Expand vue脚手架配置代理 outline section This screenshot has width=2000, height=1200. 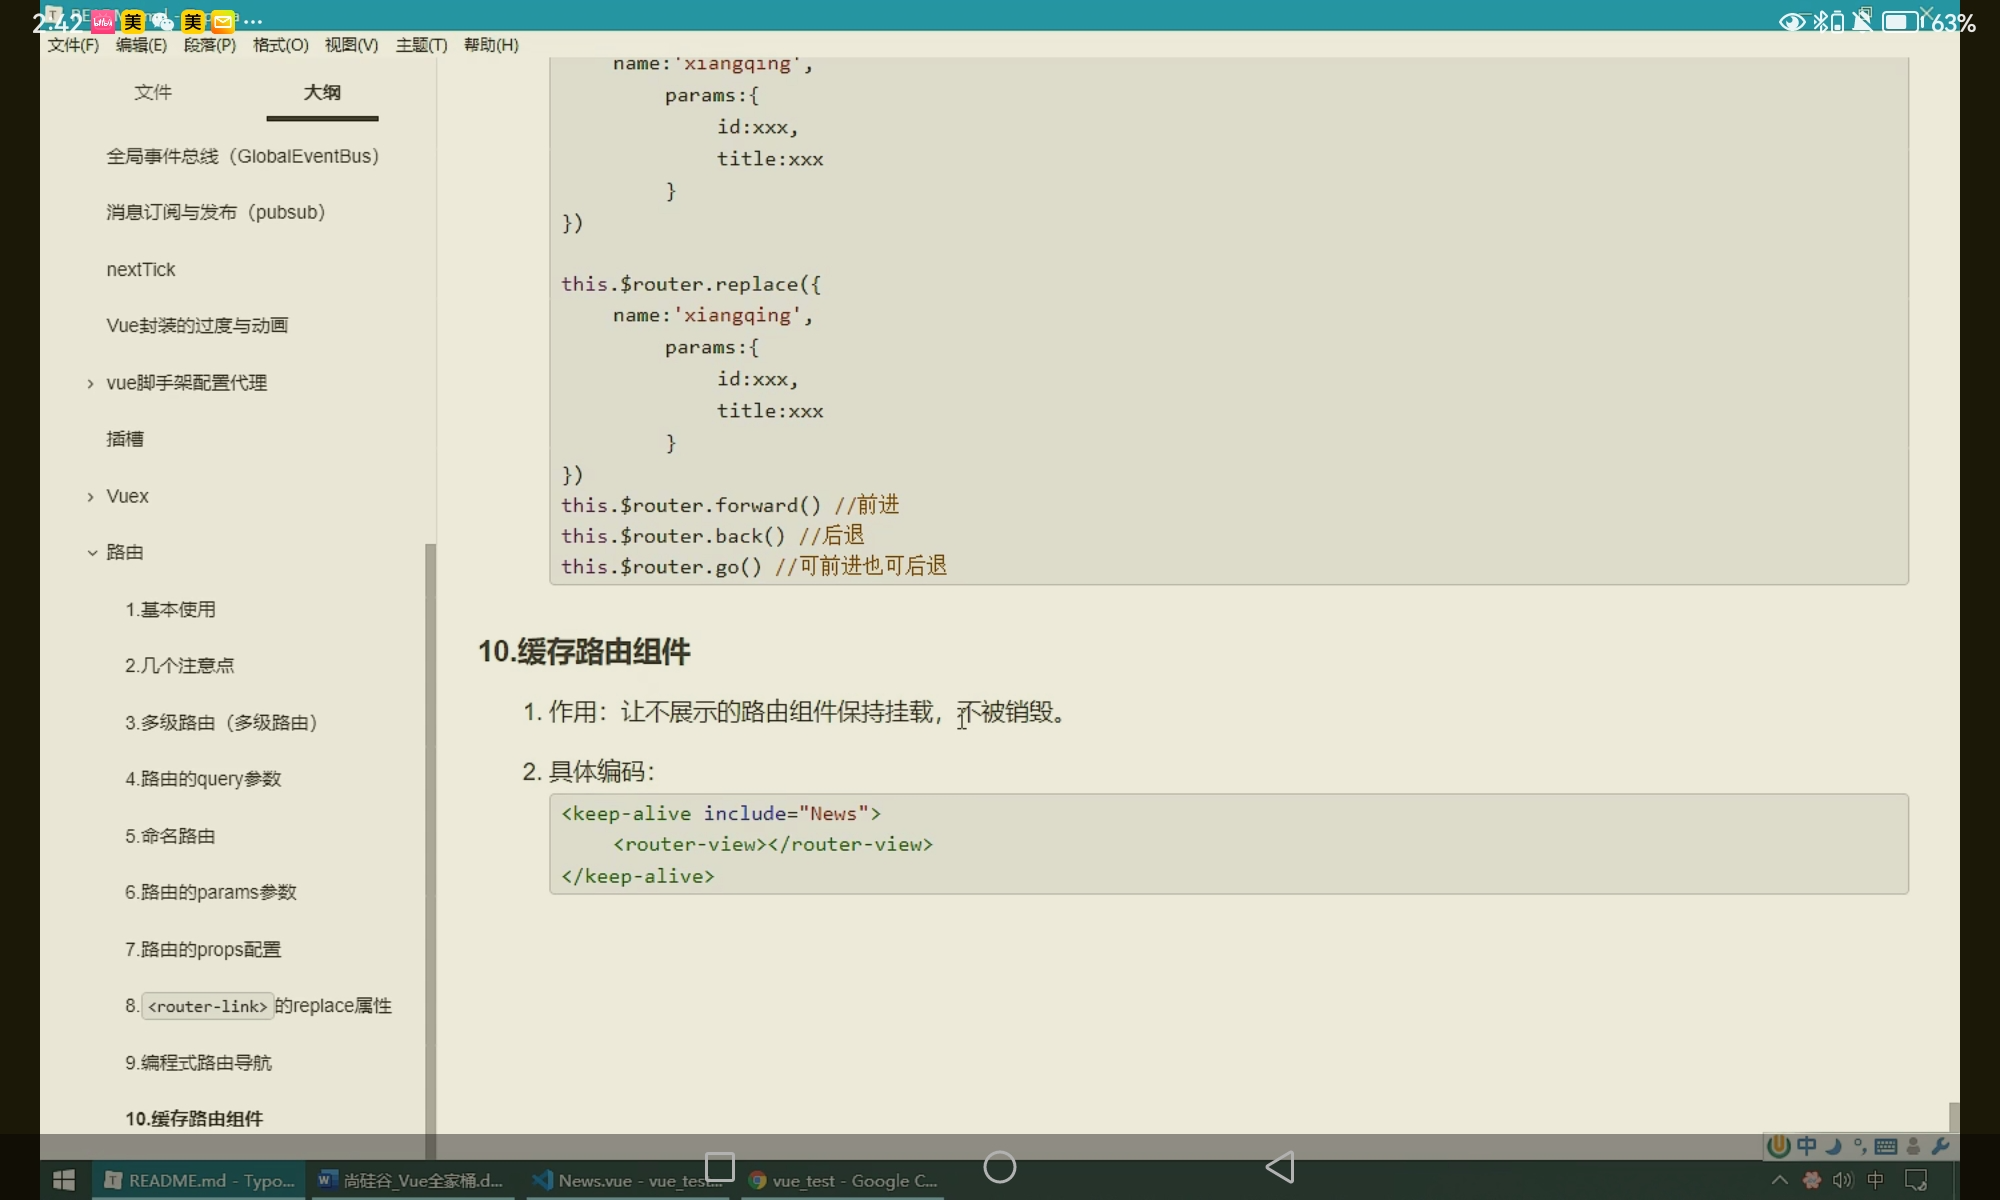point(91,384)
